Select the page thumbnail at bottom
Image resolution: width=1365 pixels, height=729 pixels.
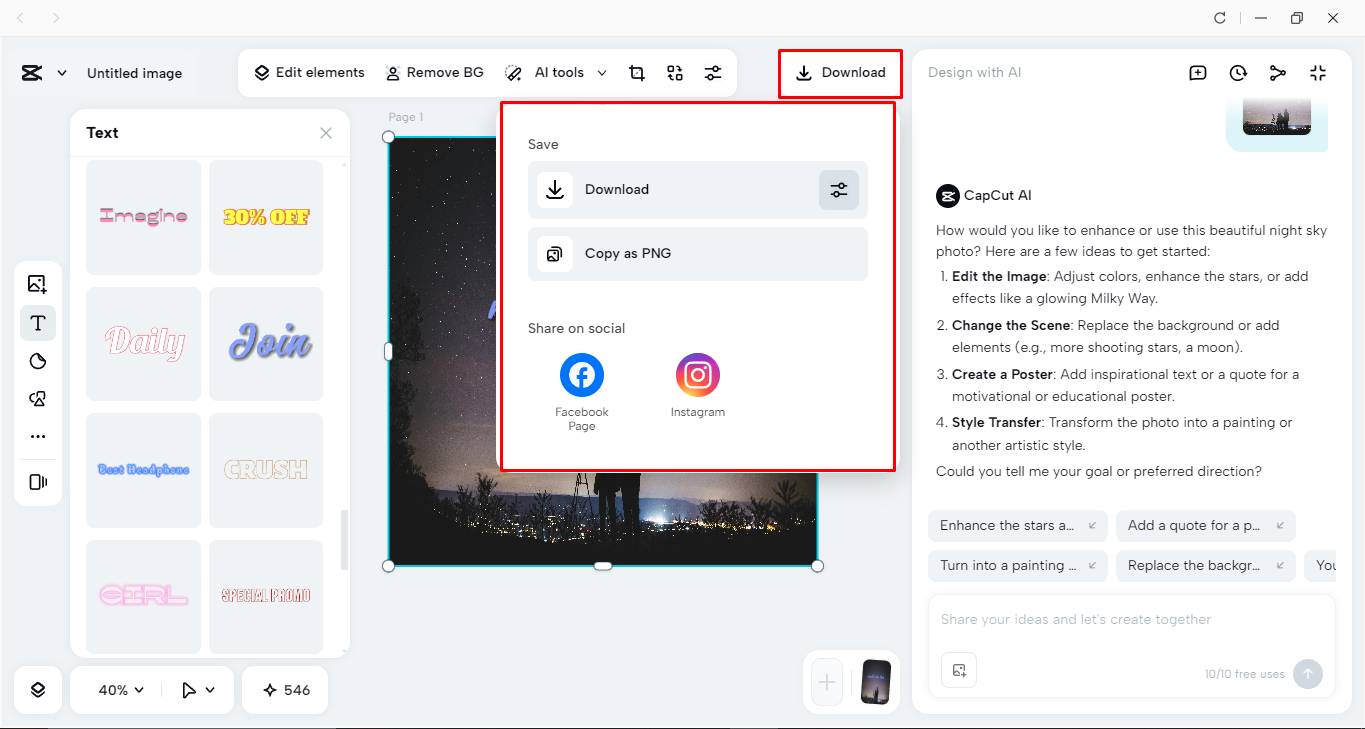(x=876, y=682)
